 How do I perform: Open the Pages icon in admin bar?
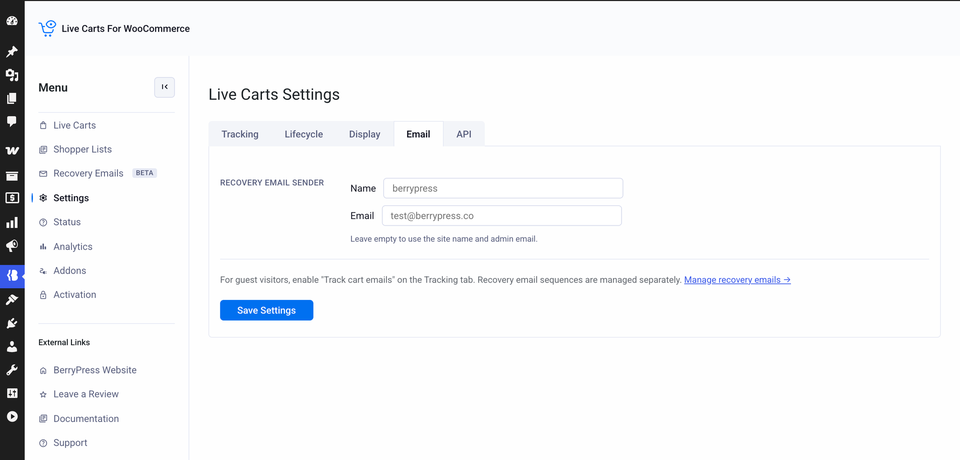click(12, 99)
